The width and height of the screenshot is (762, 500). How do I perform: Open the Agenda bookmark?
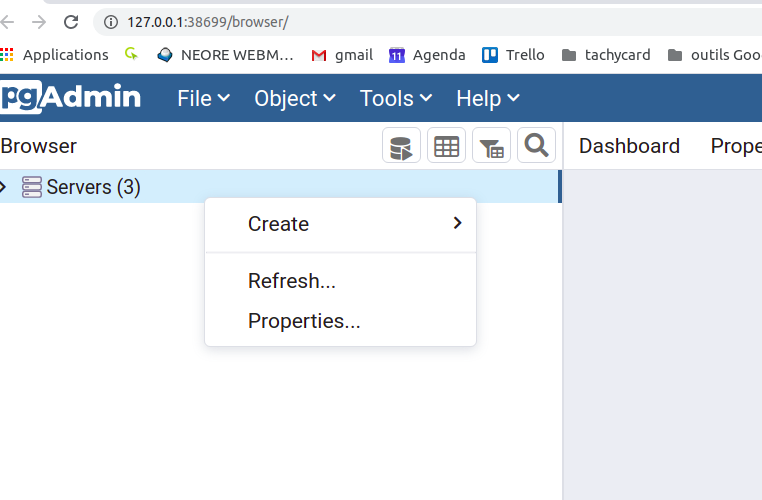tap(427, 55)
